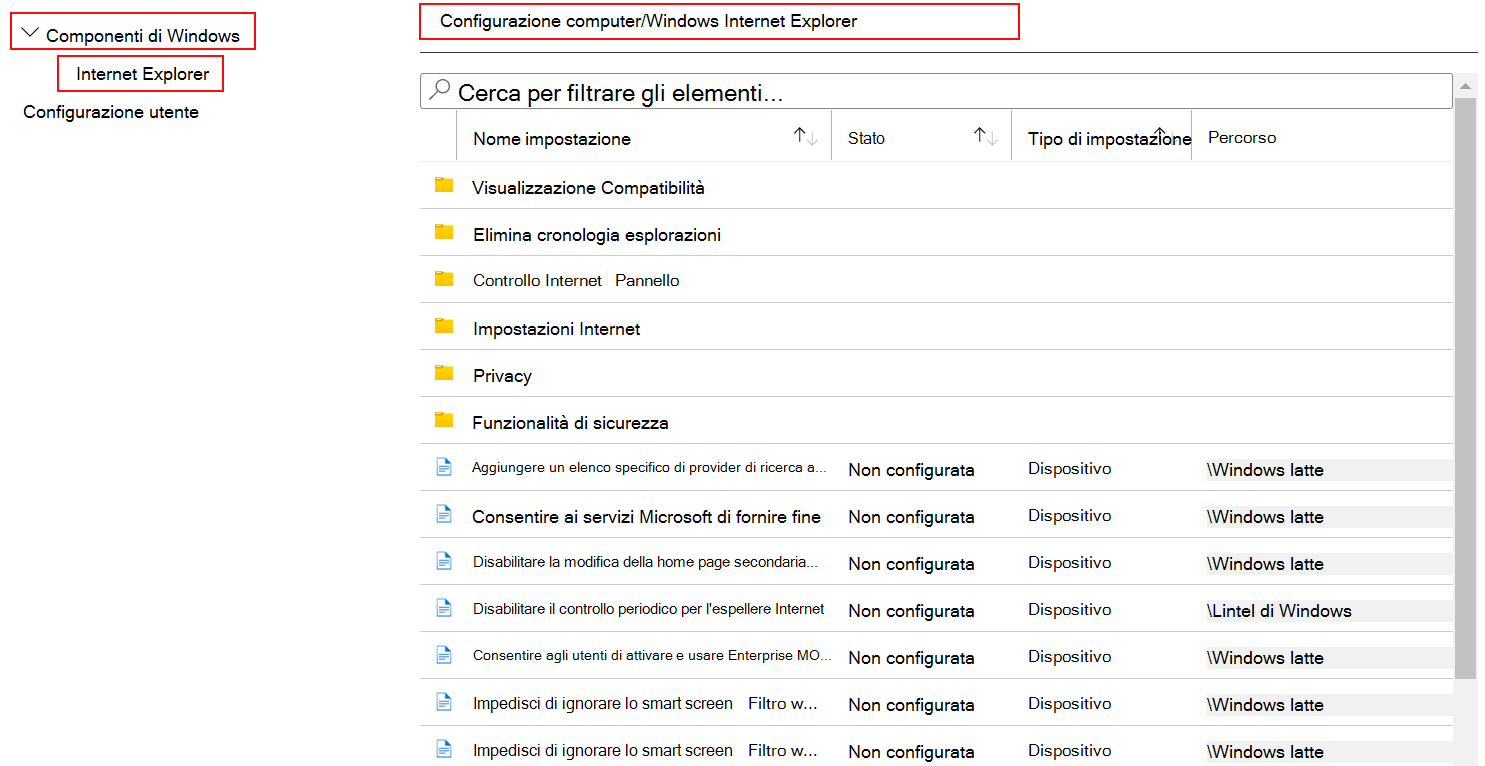The image size is (1485, 766).
Task: Sort by Nome impostazione arrows
Action: tap(806, 137)
